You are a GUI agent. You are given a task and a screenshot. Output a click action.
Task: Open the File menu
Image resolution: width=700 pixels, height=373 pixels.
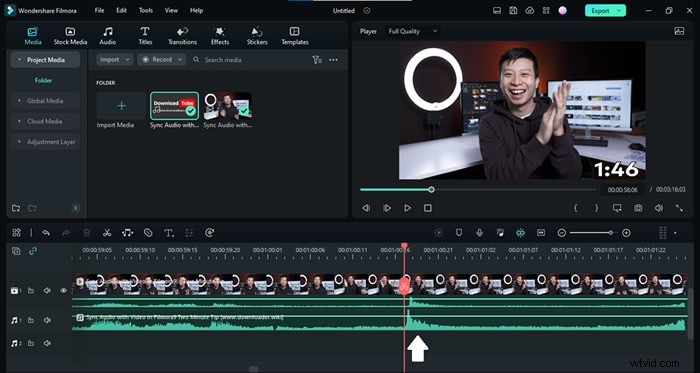click(x=99, y=10)
